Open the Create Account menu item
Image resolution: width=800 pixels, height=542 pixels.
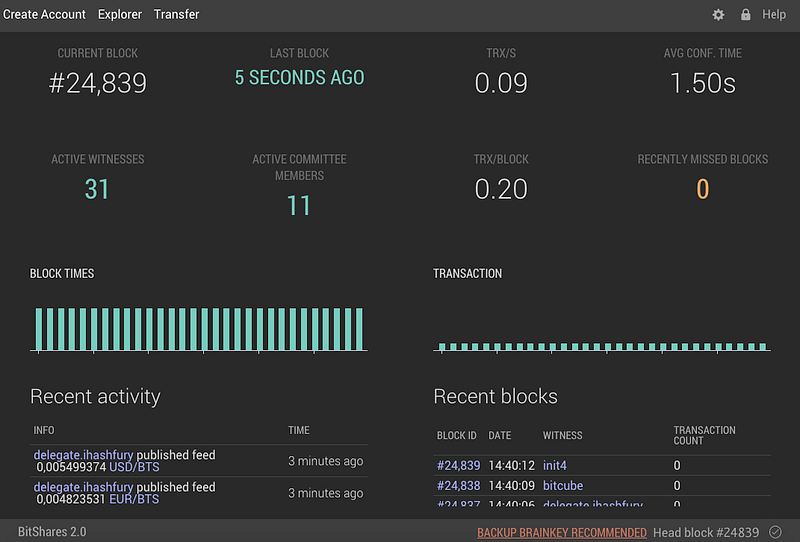tap(44, 14)
